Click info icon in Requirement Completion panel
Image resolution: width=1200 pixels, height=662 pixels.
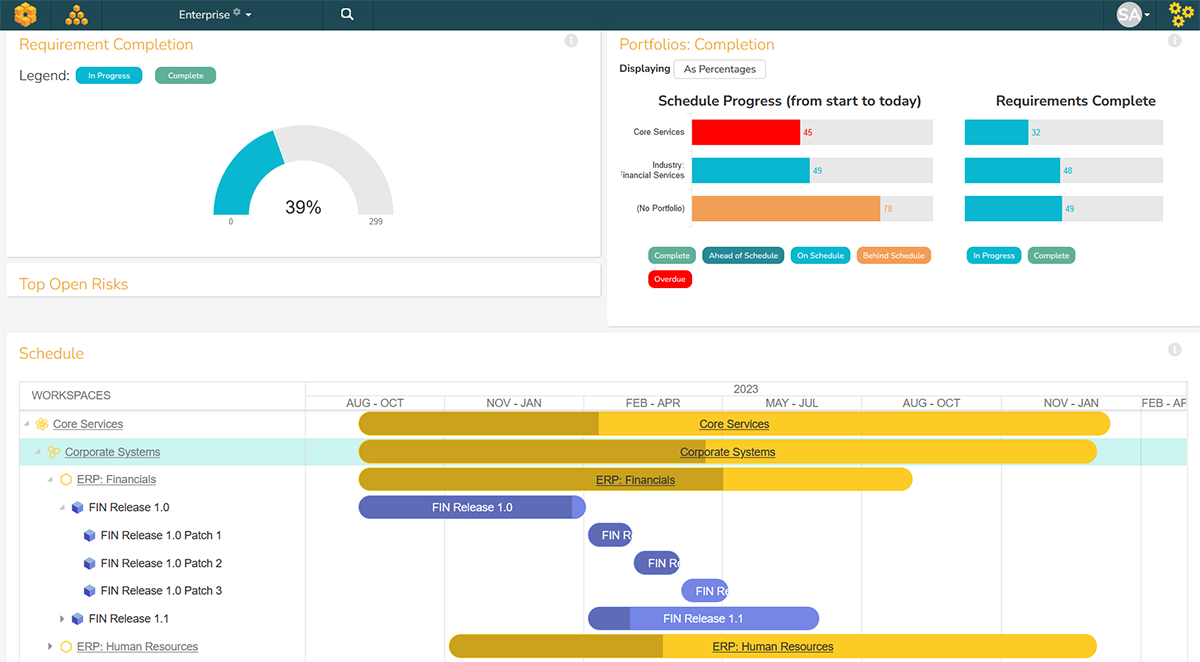click(x=571, y=41)
